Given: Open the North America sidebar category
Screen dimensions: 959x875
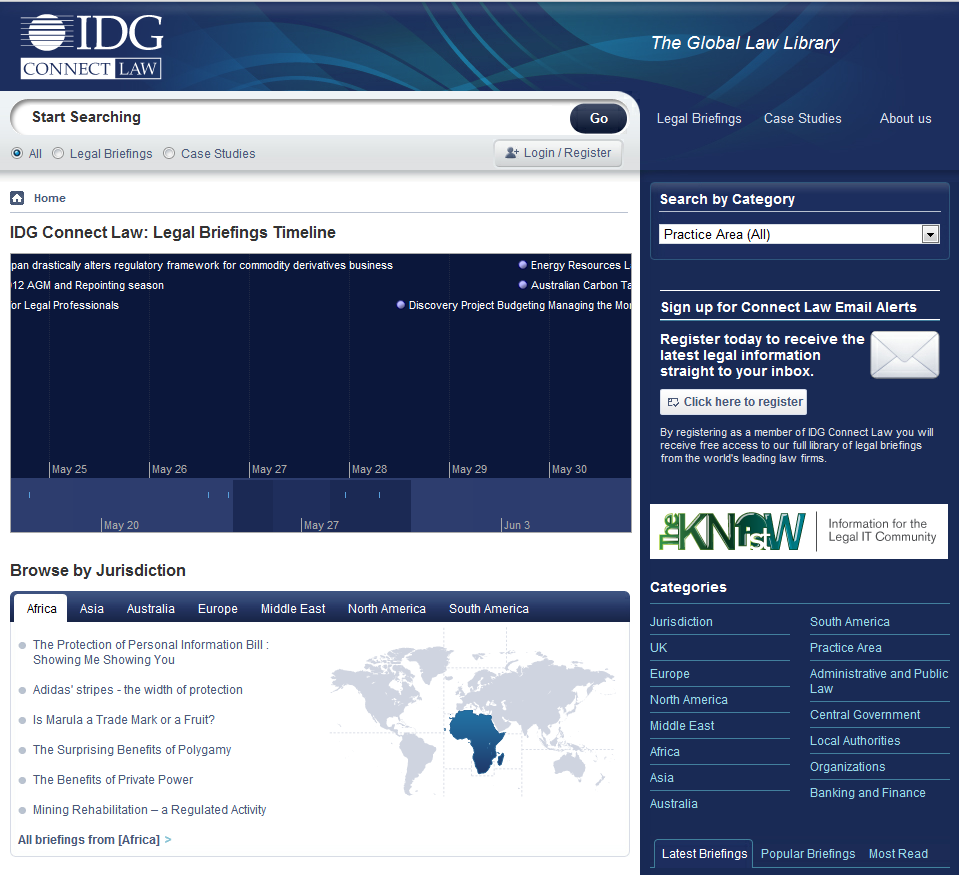Looking at the screenshot, I should (689, 700).
